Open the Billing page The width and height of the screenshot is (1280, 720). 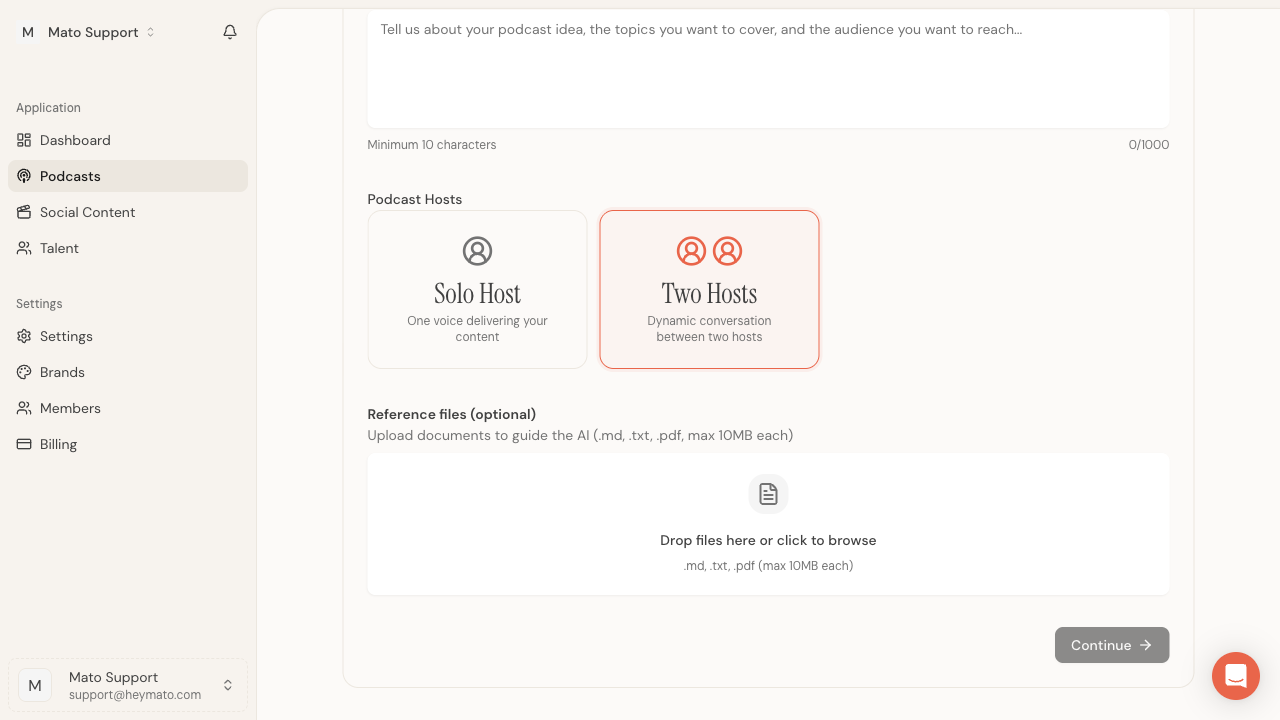(128, 444)
